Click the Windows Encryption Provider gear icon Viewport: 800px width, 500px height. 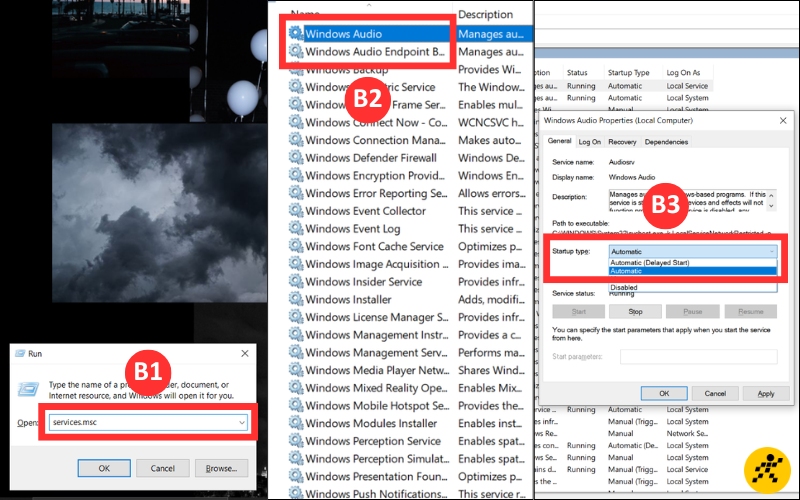tap(295, 175)
